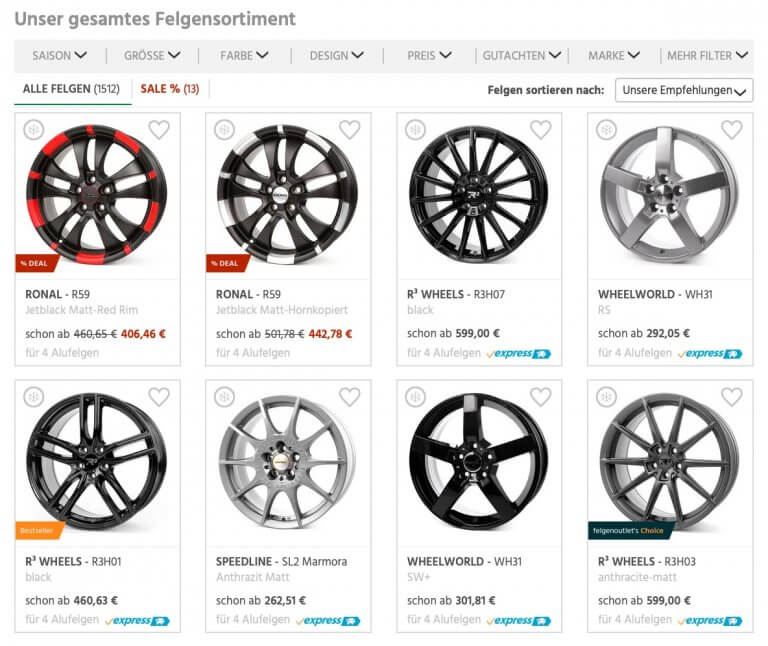
Task: Open the Speedline SL2 Marmora product link
Action: [x=281, y=561]
